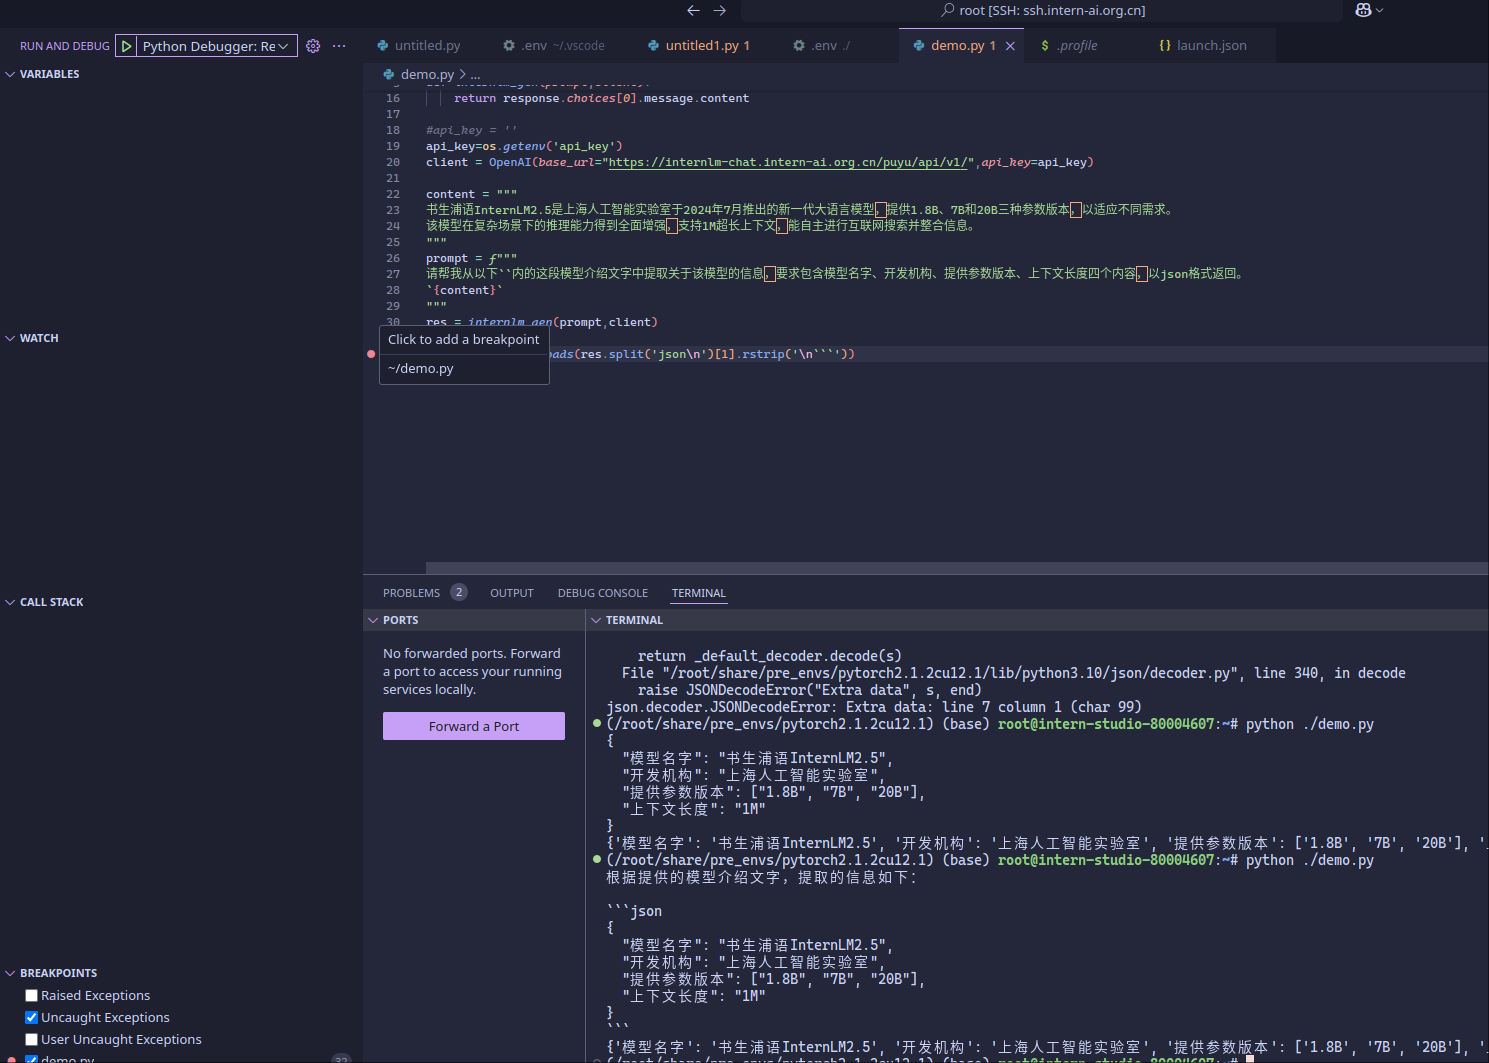Click the breadcrumb ellipsis after demo.py
The height and width of the screenshot is (1063, 1489).
pyautogui.click(x=475, y=75)
